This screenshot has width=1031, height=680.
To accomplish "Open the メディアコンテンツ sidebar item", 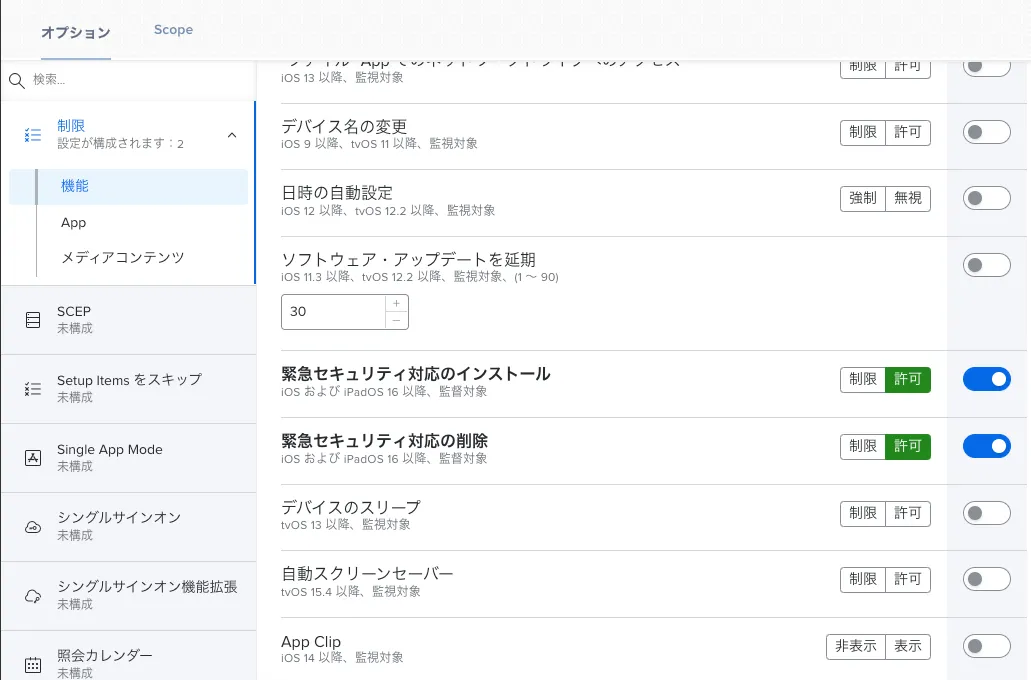I will [x=123, y=257].
